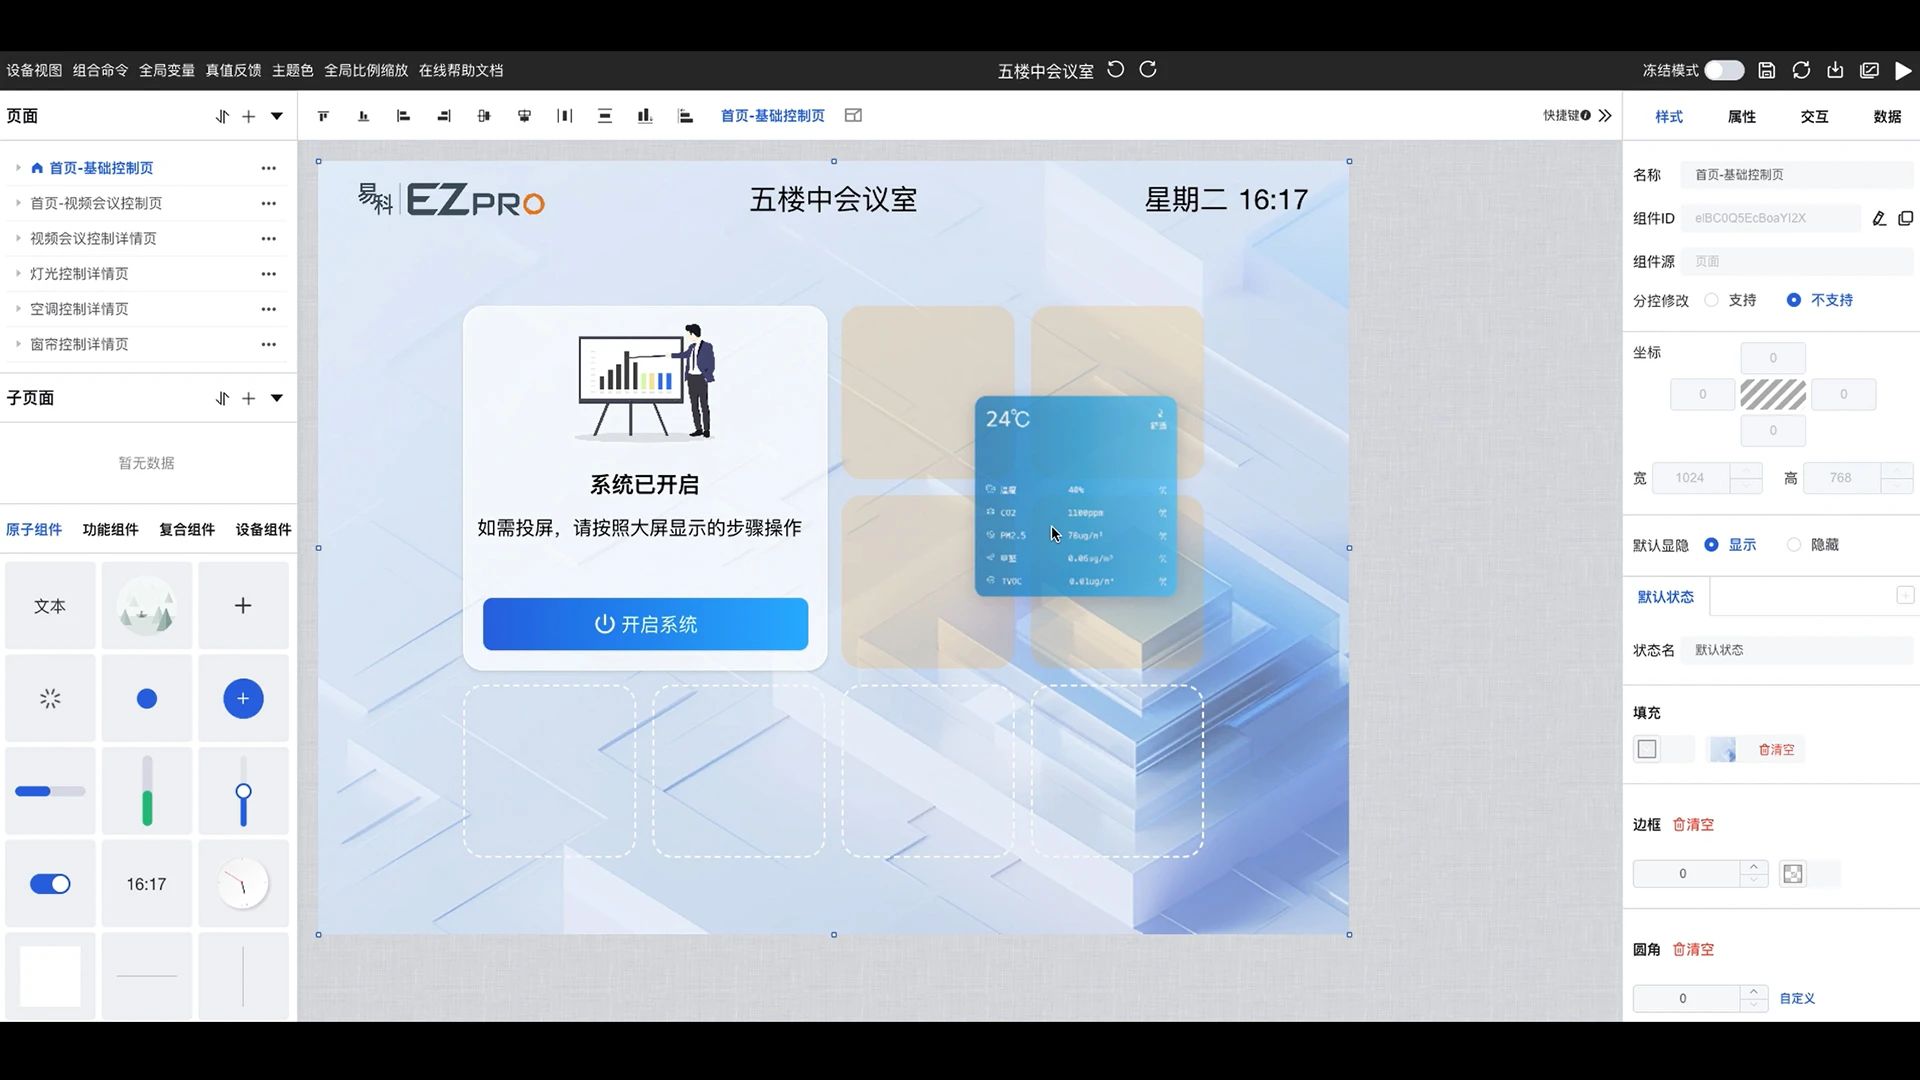Switch to the 交互 tab
Viewport: 1920px width, 1080px height.
1814,116
